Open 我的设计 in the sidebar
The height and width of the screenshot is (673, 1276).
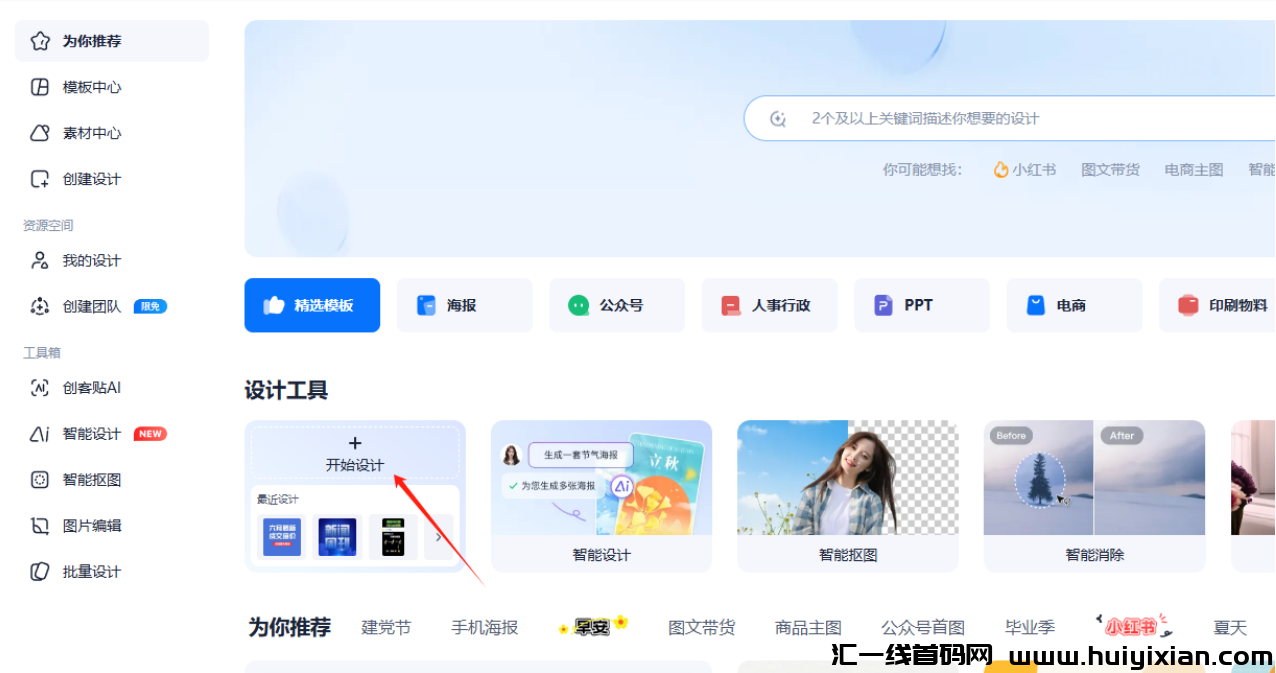point(112,260)
